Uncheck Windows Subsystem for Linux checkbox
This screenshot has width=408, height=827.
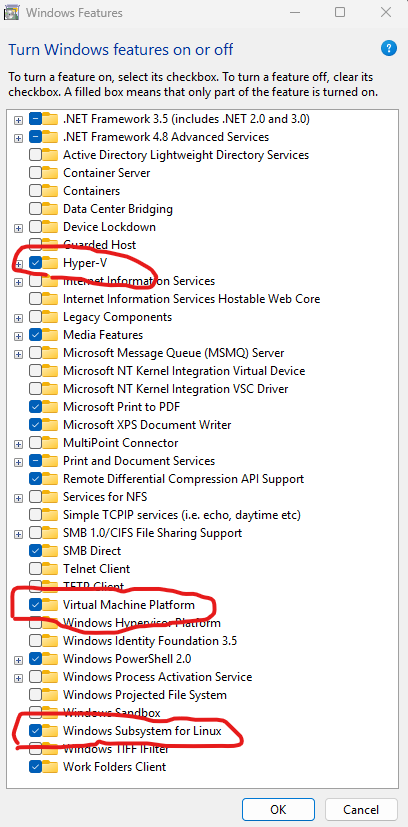coord(35,730)
